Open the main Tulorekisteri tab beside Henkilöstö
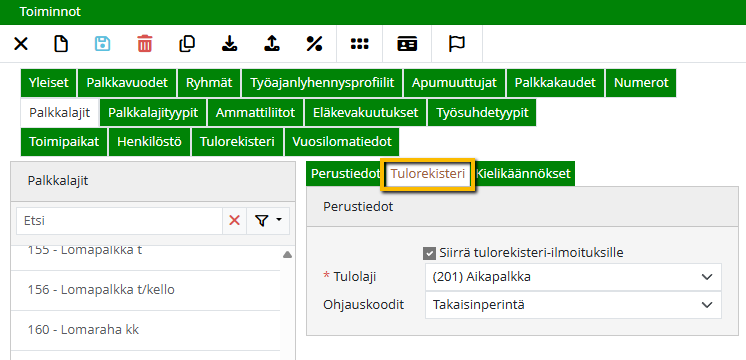The width and height of the screenshot is (746, 360). [237, 142]
